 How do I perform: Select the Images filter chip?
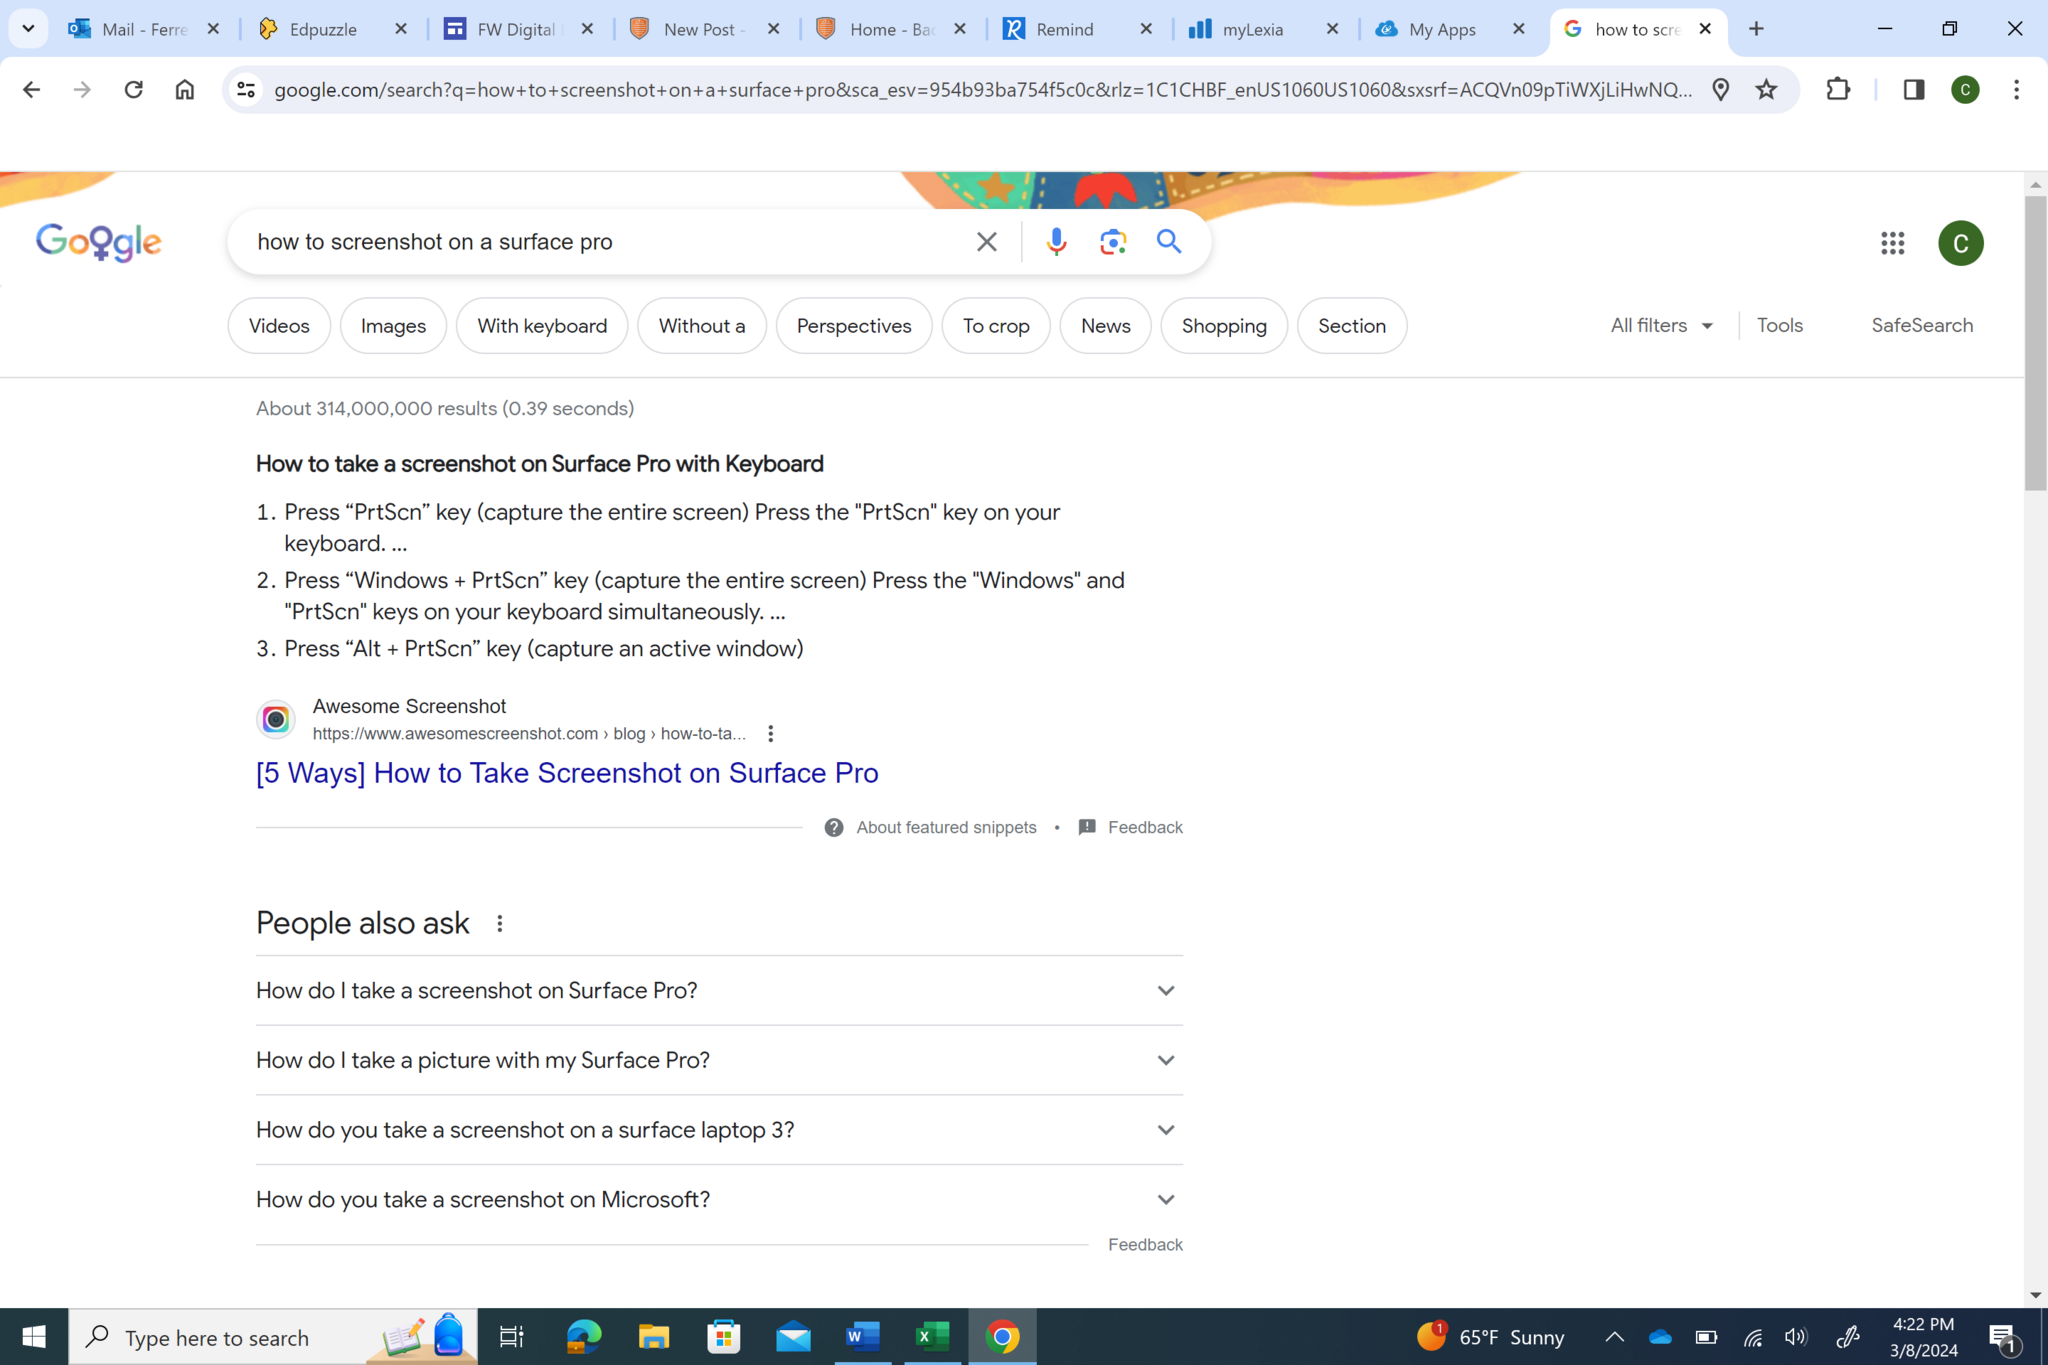pyautogui.click(x=393, y=326)
